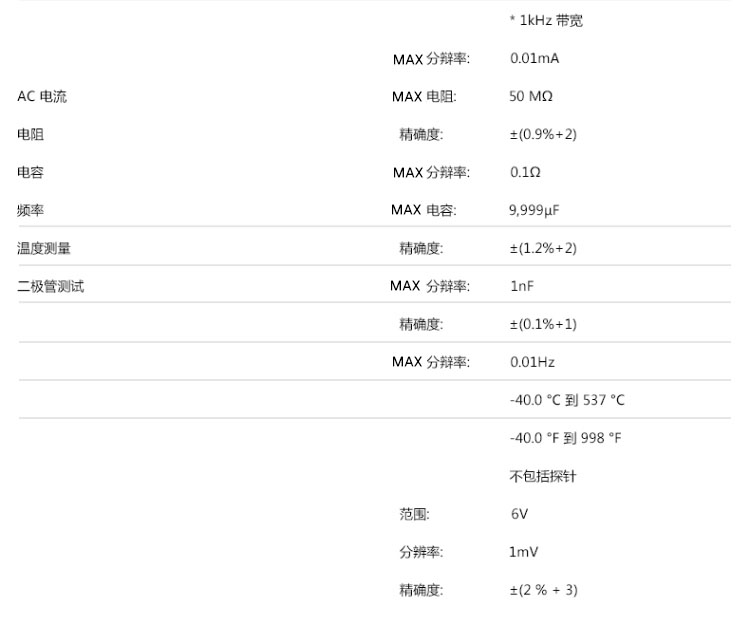Choose 频率 in the left list
The width and height of the screenshot is (750, 619).
tap(31, 211)
